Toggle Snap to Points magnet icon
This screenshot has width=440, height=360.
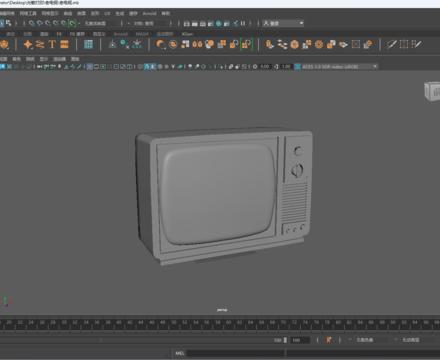pyautogui.click(x=48, y=23)
